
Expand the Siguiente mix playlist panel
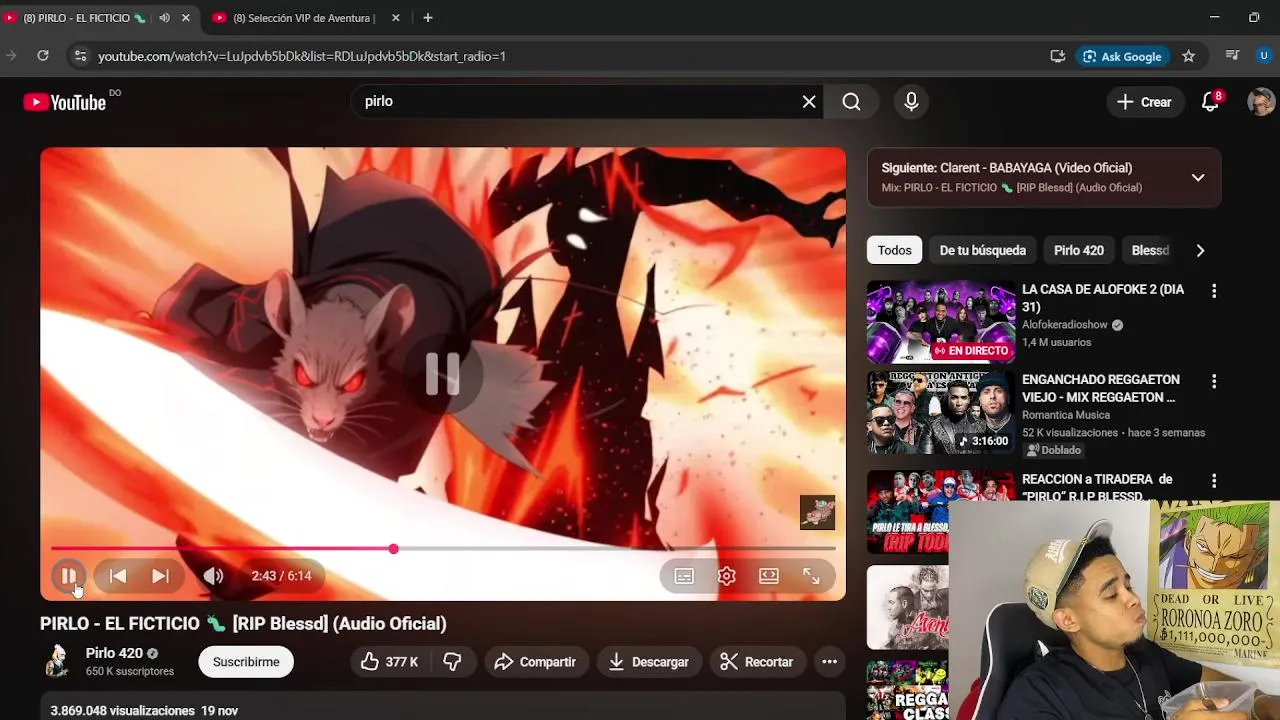point(1197,178)
